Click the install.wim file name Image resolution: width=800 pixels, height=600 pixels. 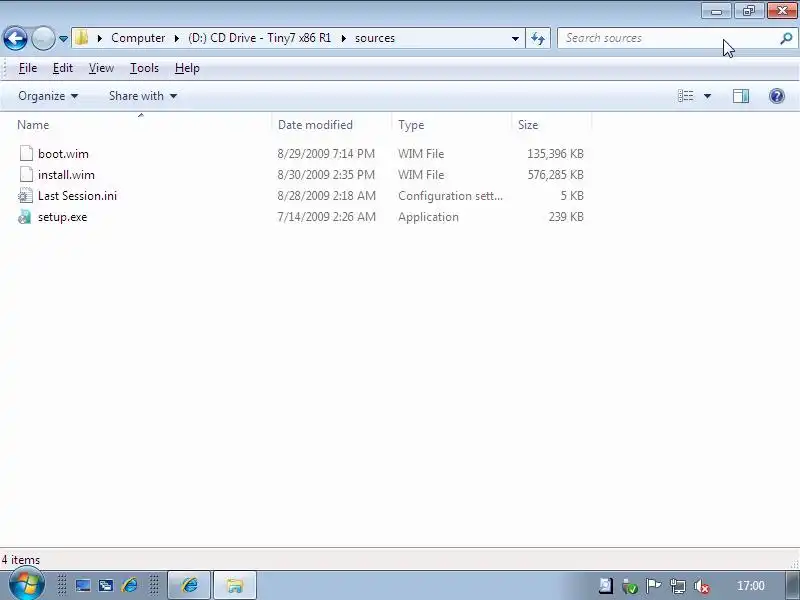click(x=66, y=175)
